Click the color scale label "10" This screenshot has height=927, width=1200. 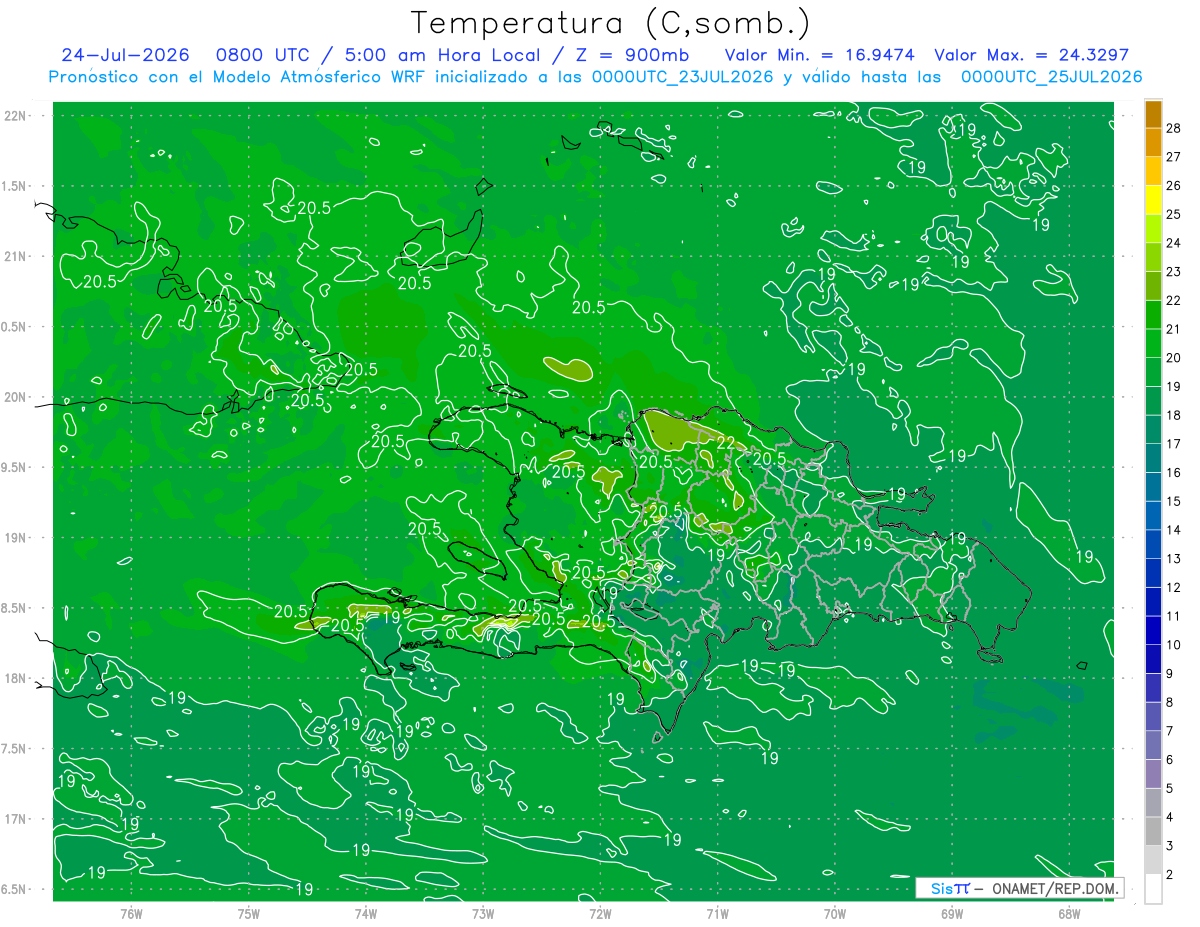(1173, 645)
